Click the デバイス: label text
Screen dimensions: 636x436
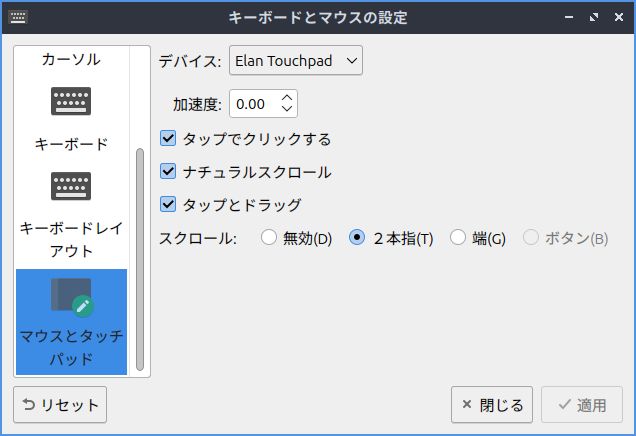click(190, 61)
